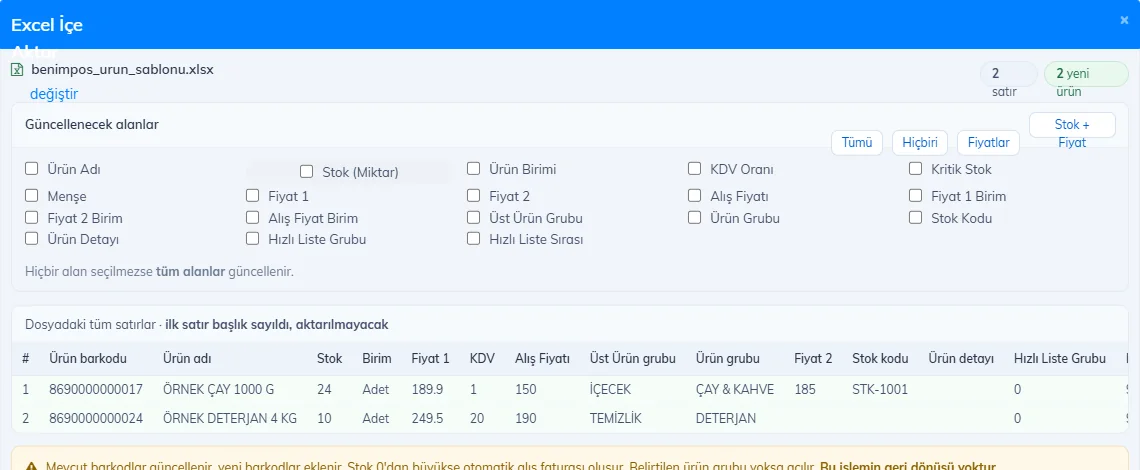The image size is (1140, 470).
Task: Check the KDV Oranı field
Action: (x=694, y=169)
